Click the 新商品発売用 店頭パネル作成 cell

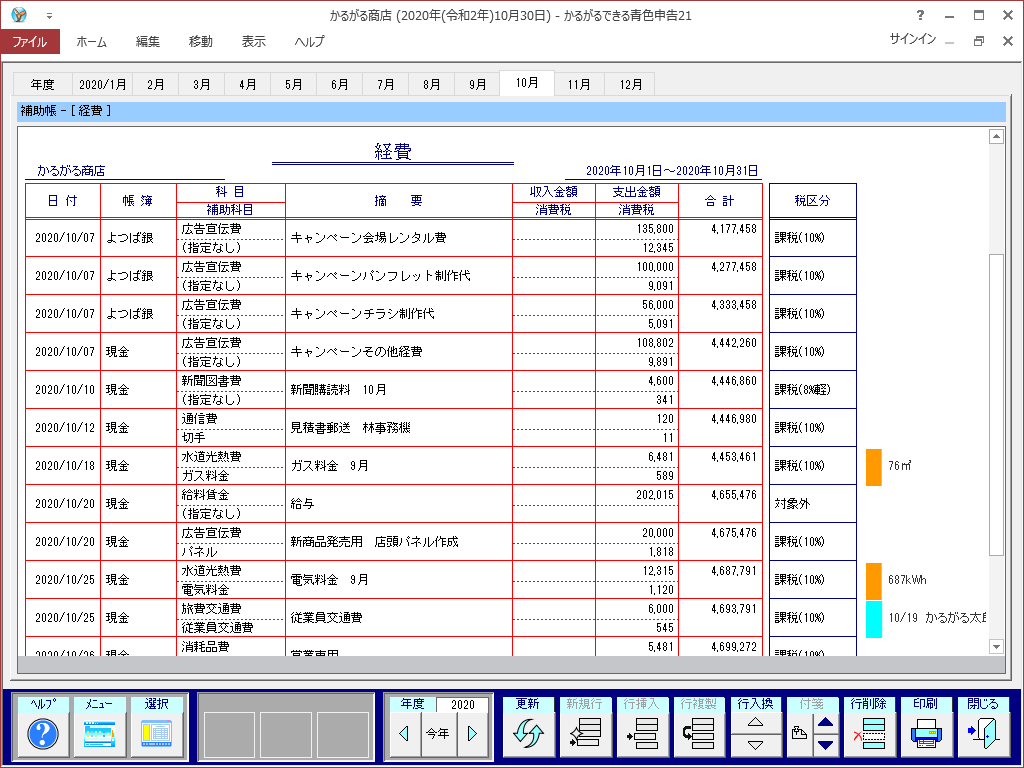tap(398, 541)
